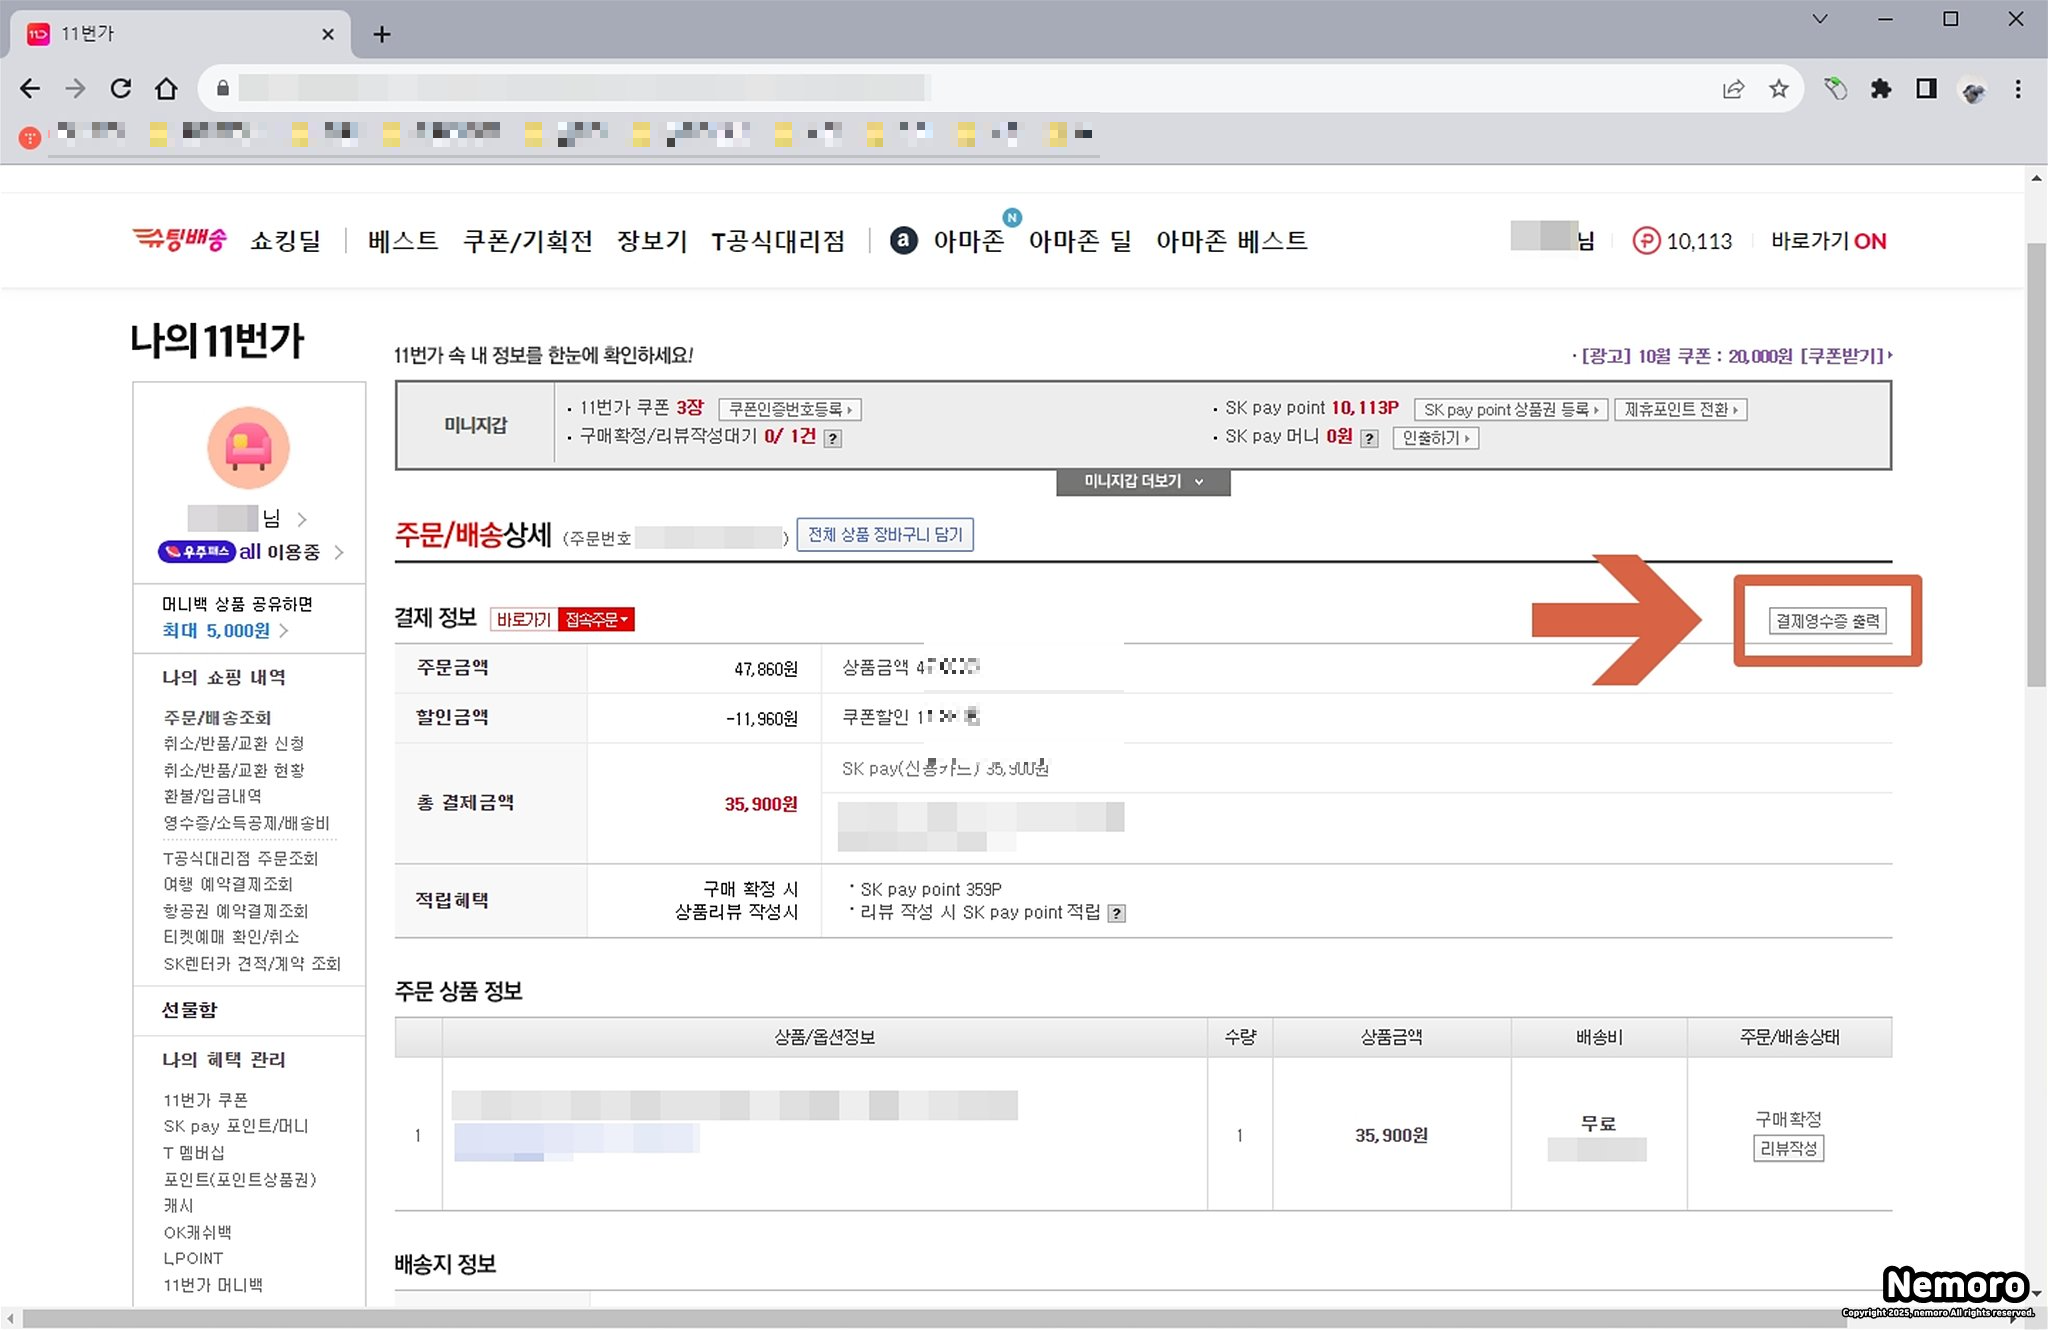The height and width of the screenshot is (1330, 2048).
Task: Click the help icon beside SK pay 머니
Action: coord(1370,438)
